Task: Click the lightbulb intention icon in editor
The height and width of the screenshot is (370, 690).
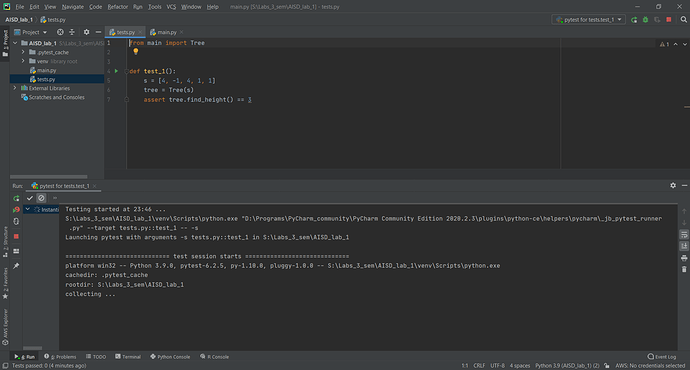Action: (136, 51)
